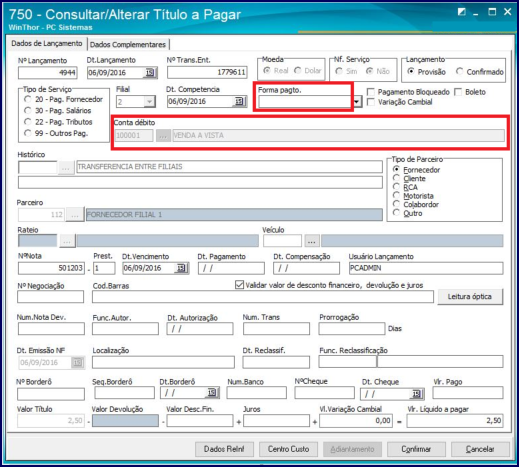Image resolution: width=519 pixels, height=467 pixels.
Task: Open the Dt. Cheque calendar picker
Action: 416,394
